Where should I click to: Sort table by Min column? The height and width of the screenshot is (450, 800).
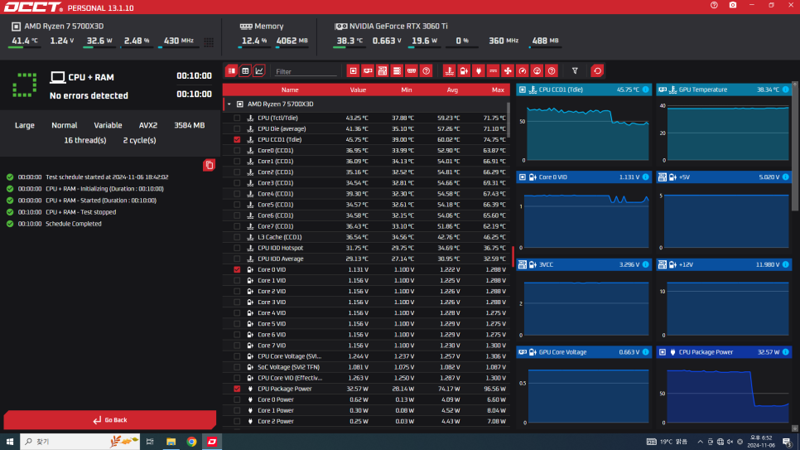point(406,90)
